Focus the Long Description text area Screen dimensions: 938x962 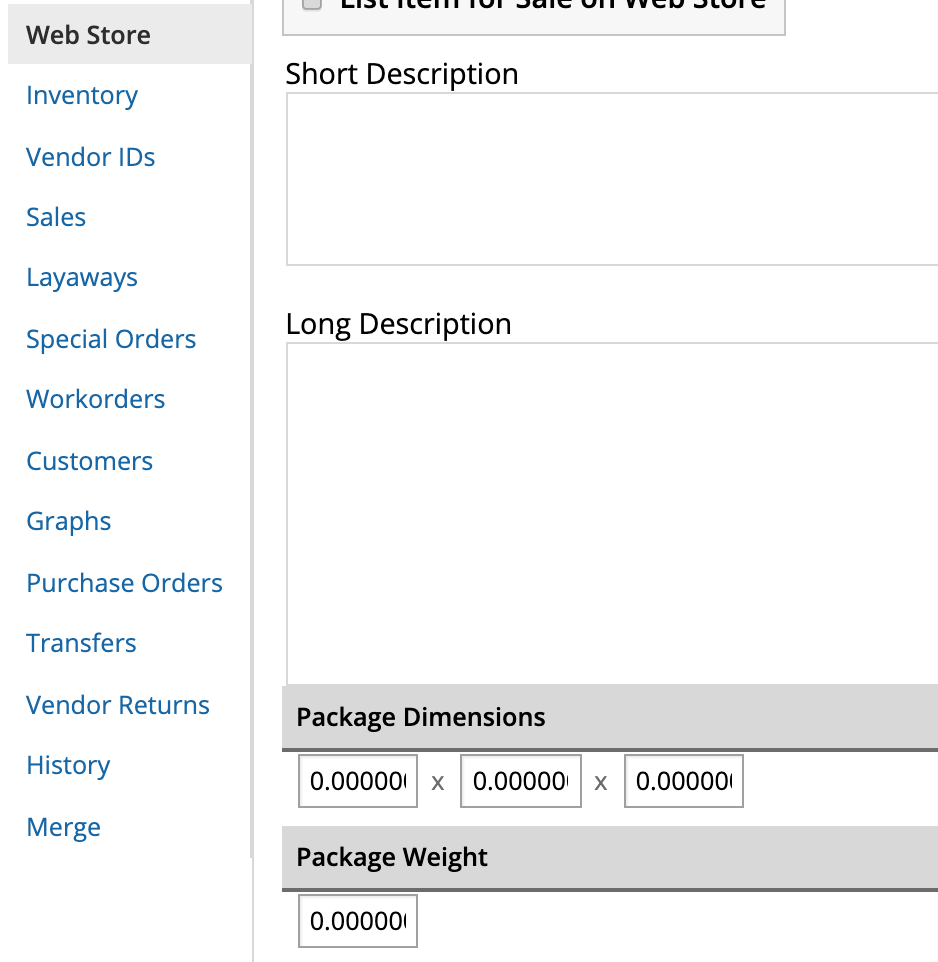611,512
